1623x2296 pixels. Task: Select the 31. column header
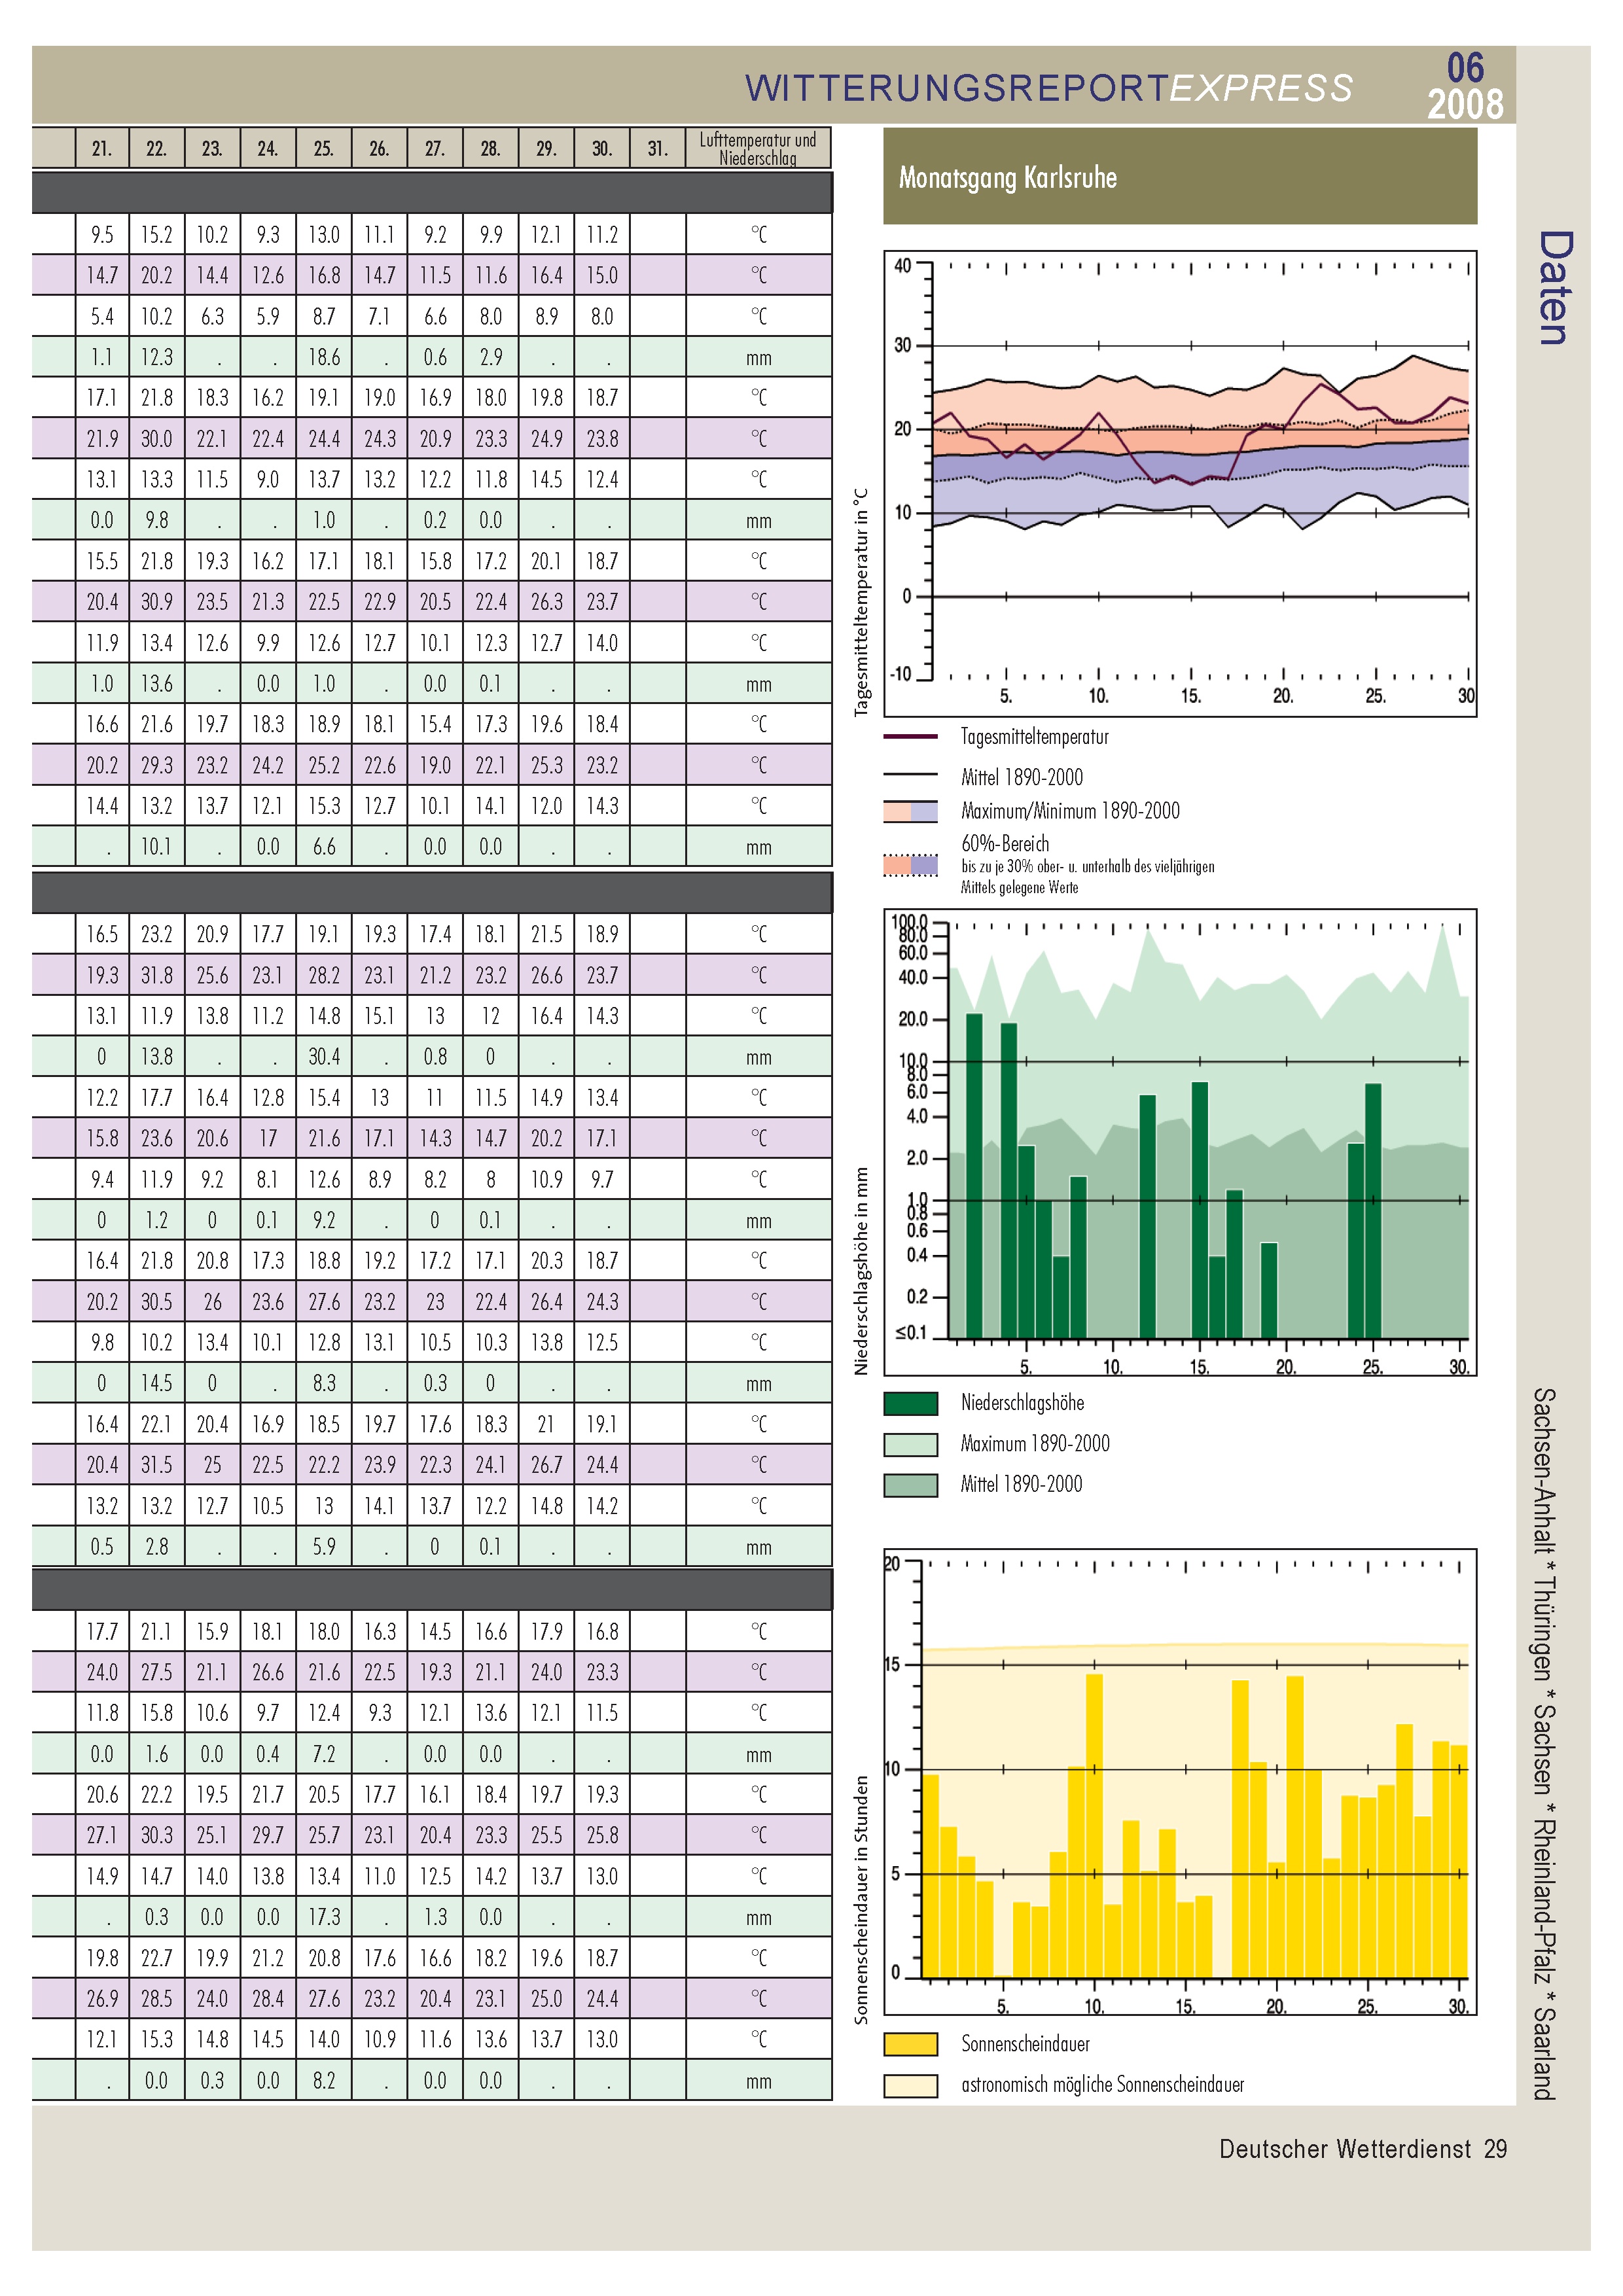coord(658,148)
